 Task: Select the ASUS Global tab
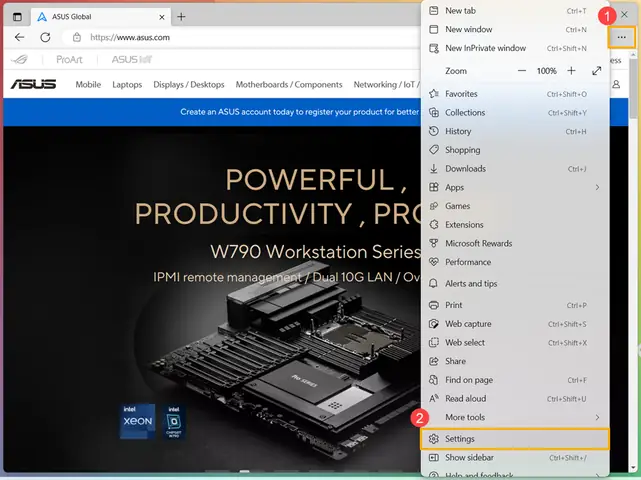[100, 17]
